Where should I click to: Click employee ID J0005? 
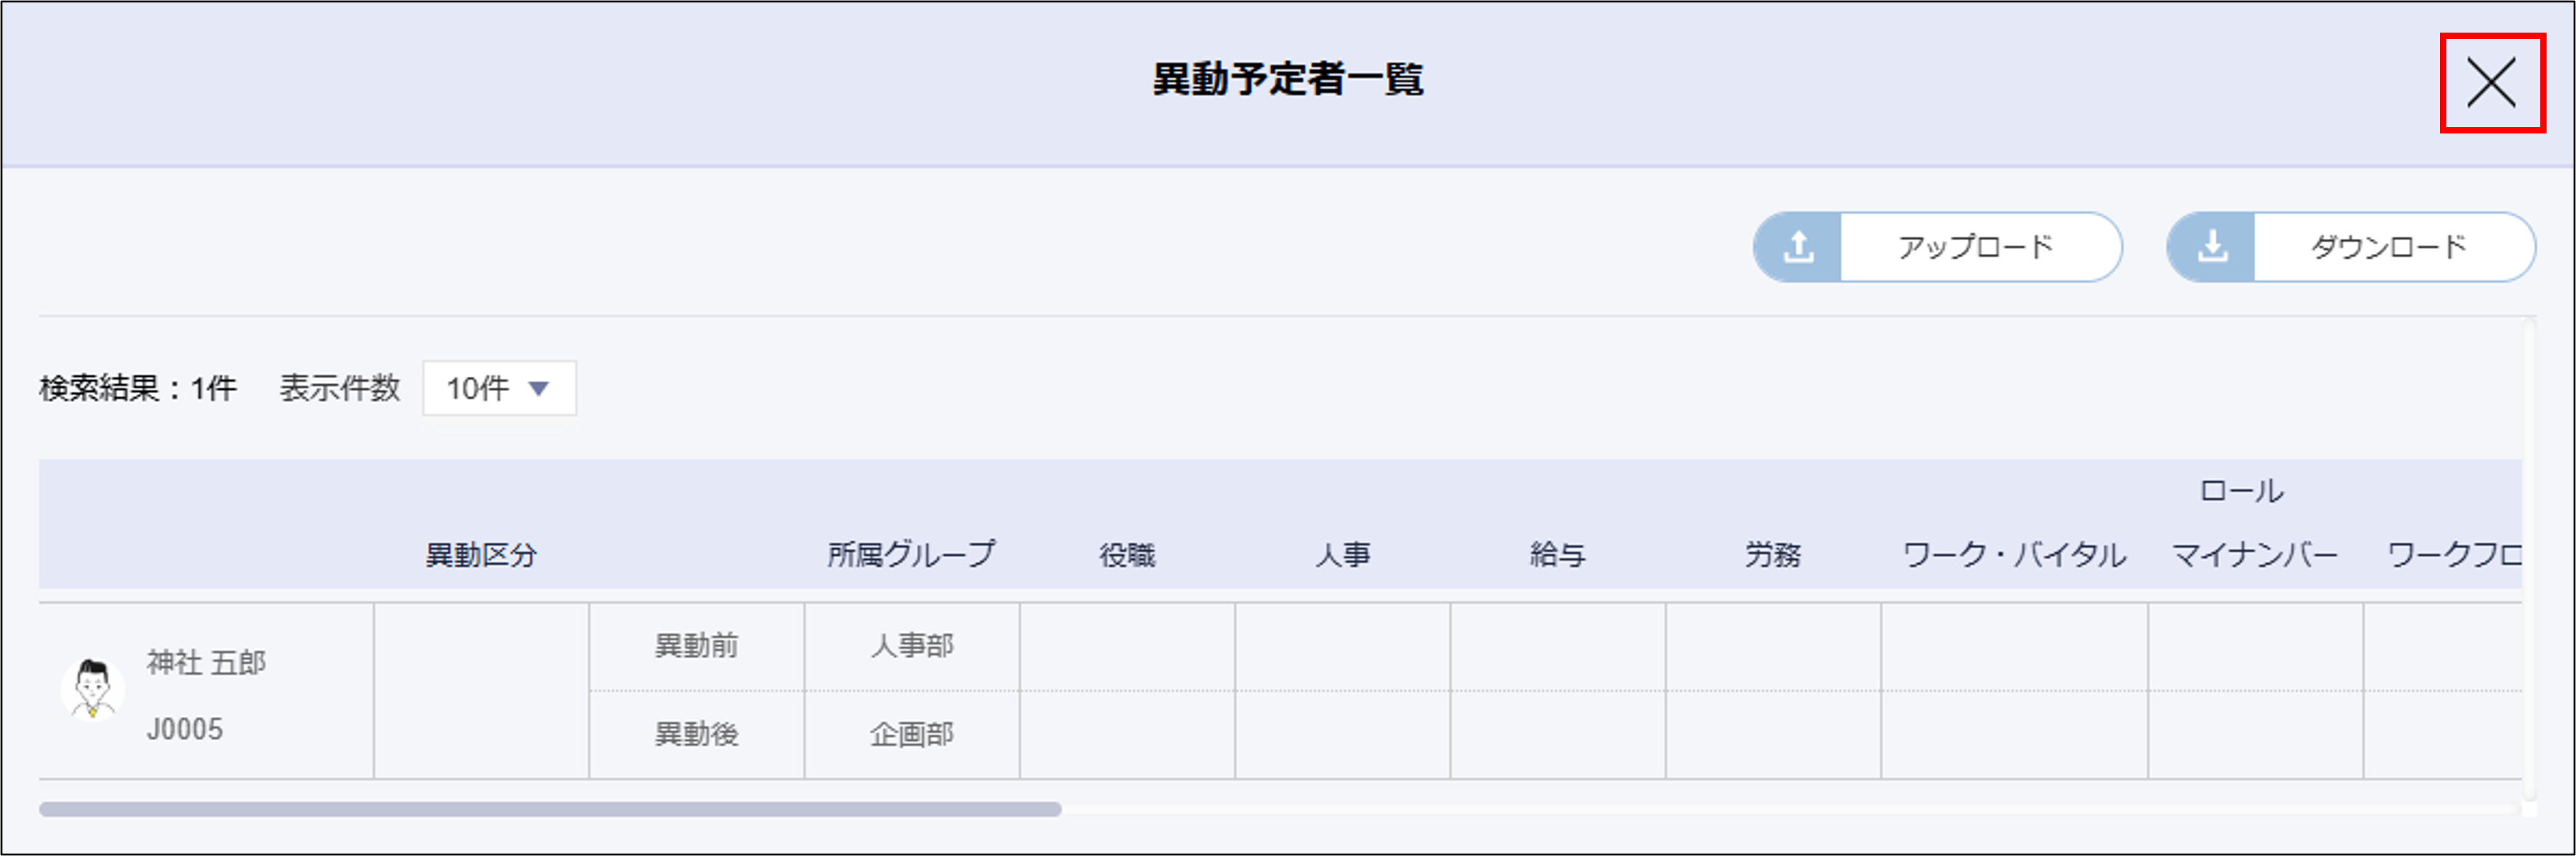(185, 729)
